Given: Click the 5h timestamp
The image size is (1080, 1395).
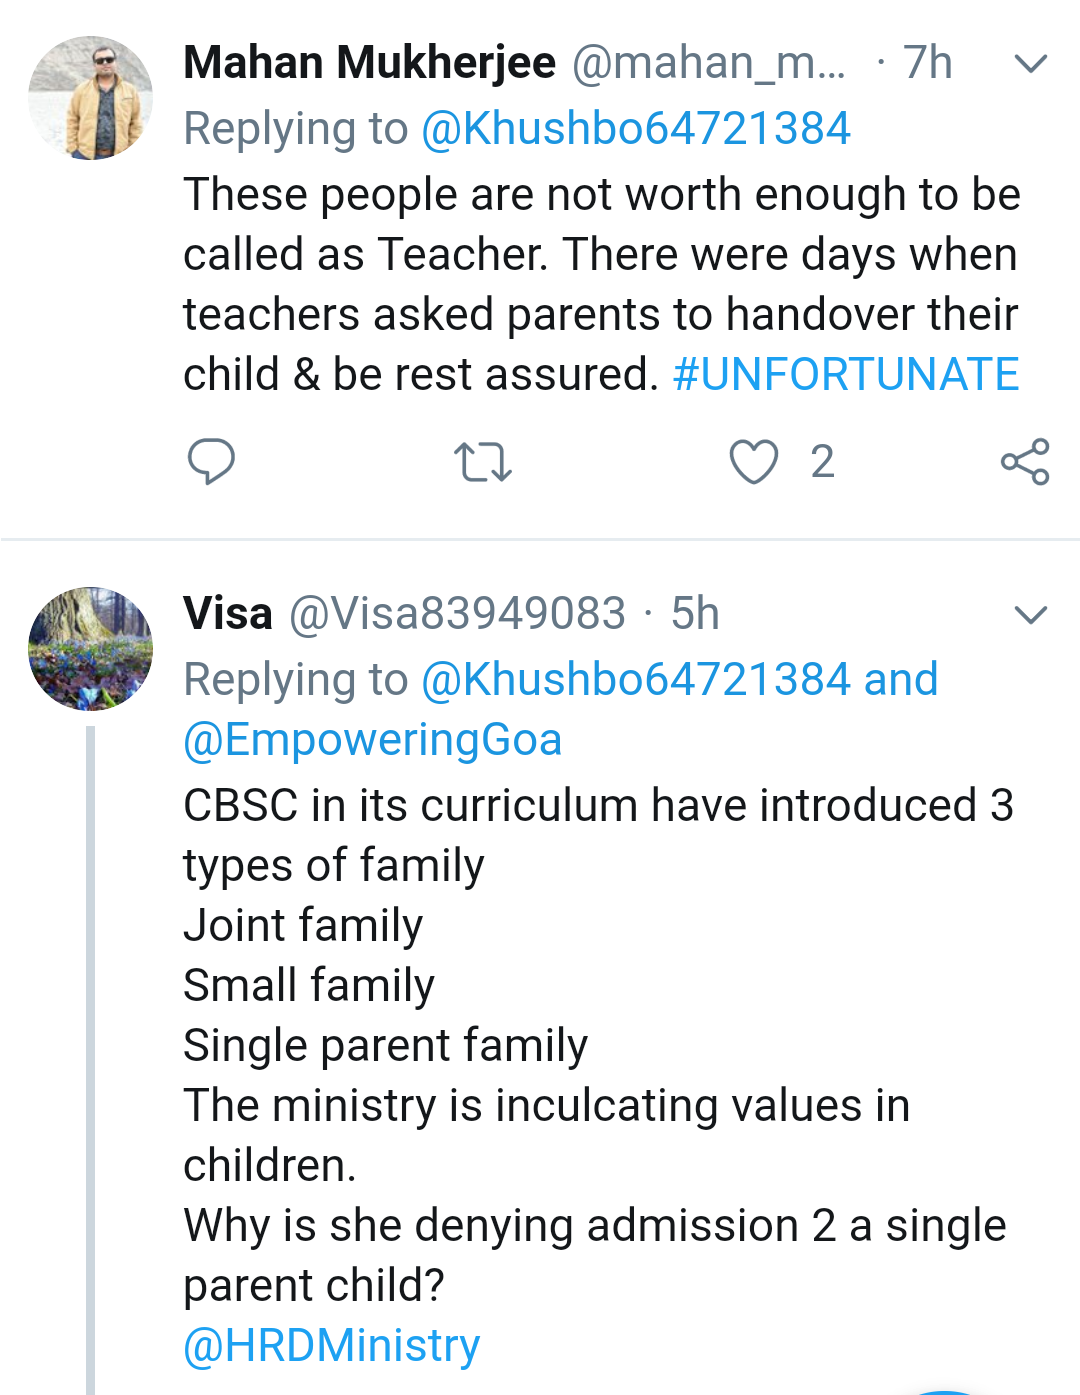Looking at the screenshot, I should pyautogui.click(x=695, y=614).
